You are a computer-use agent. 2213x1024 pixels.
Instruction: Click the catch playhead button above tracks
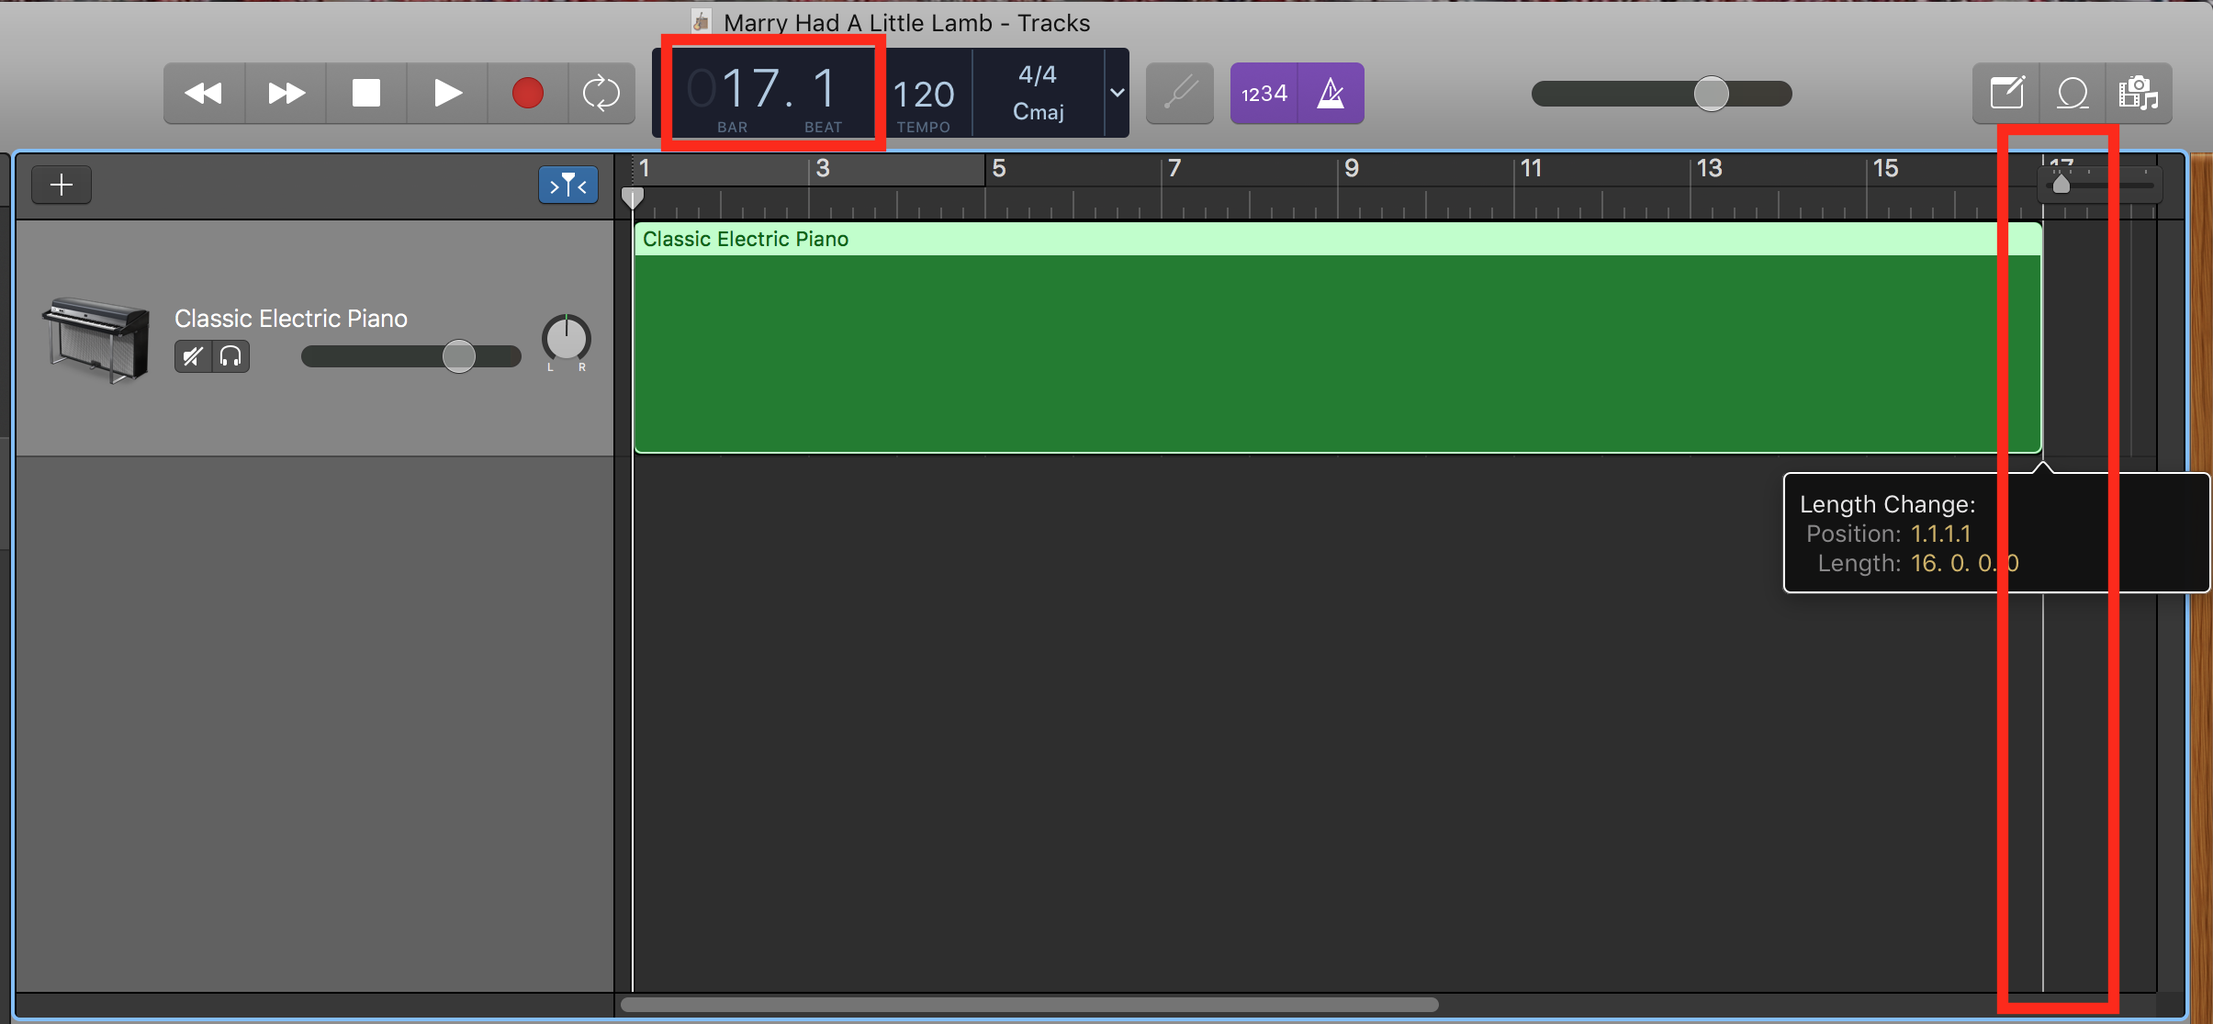[x=567, y=184]
